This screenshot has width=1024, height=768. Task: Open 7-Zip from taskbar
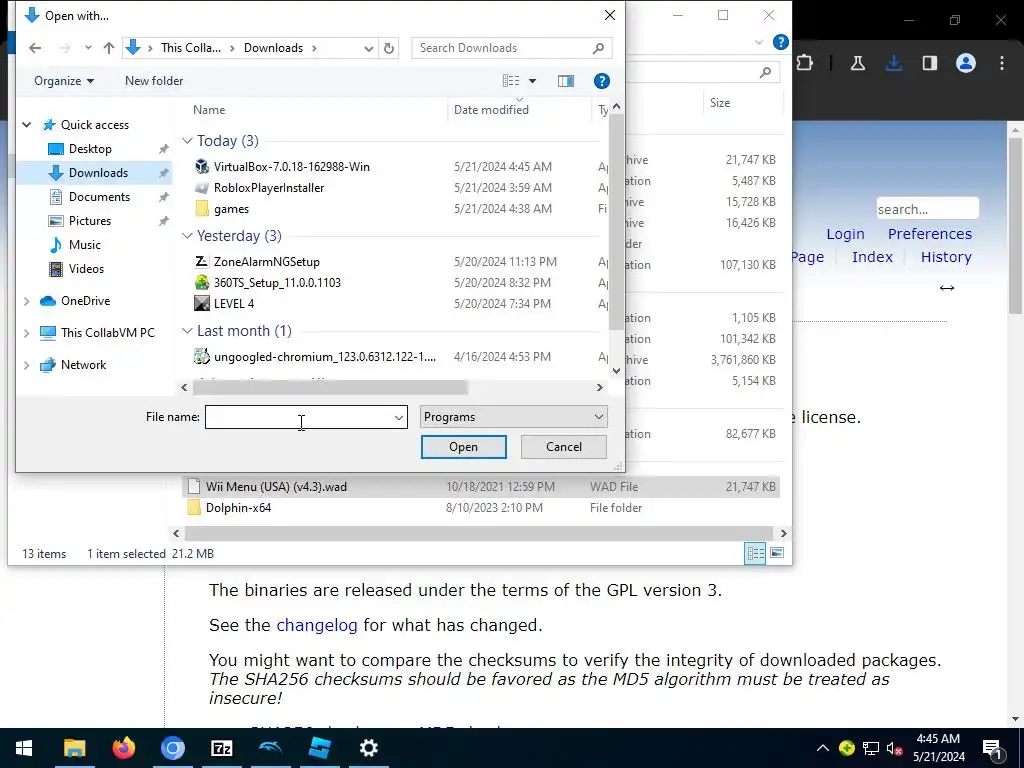click(221, 748)
